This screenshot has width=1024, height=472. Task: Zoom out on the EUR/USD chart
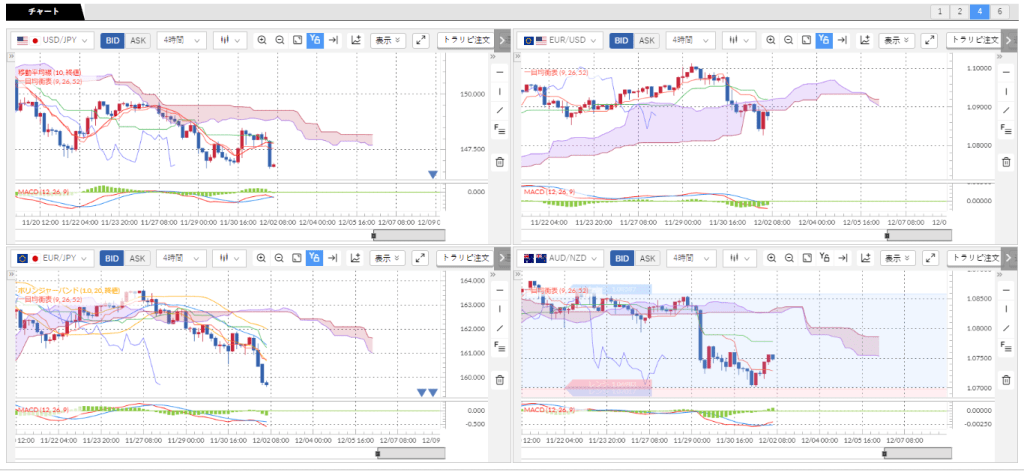tap(789, 40)
